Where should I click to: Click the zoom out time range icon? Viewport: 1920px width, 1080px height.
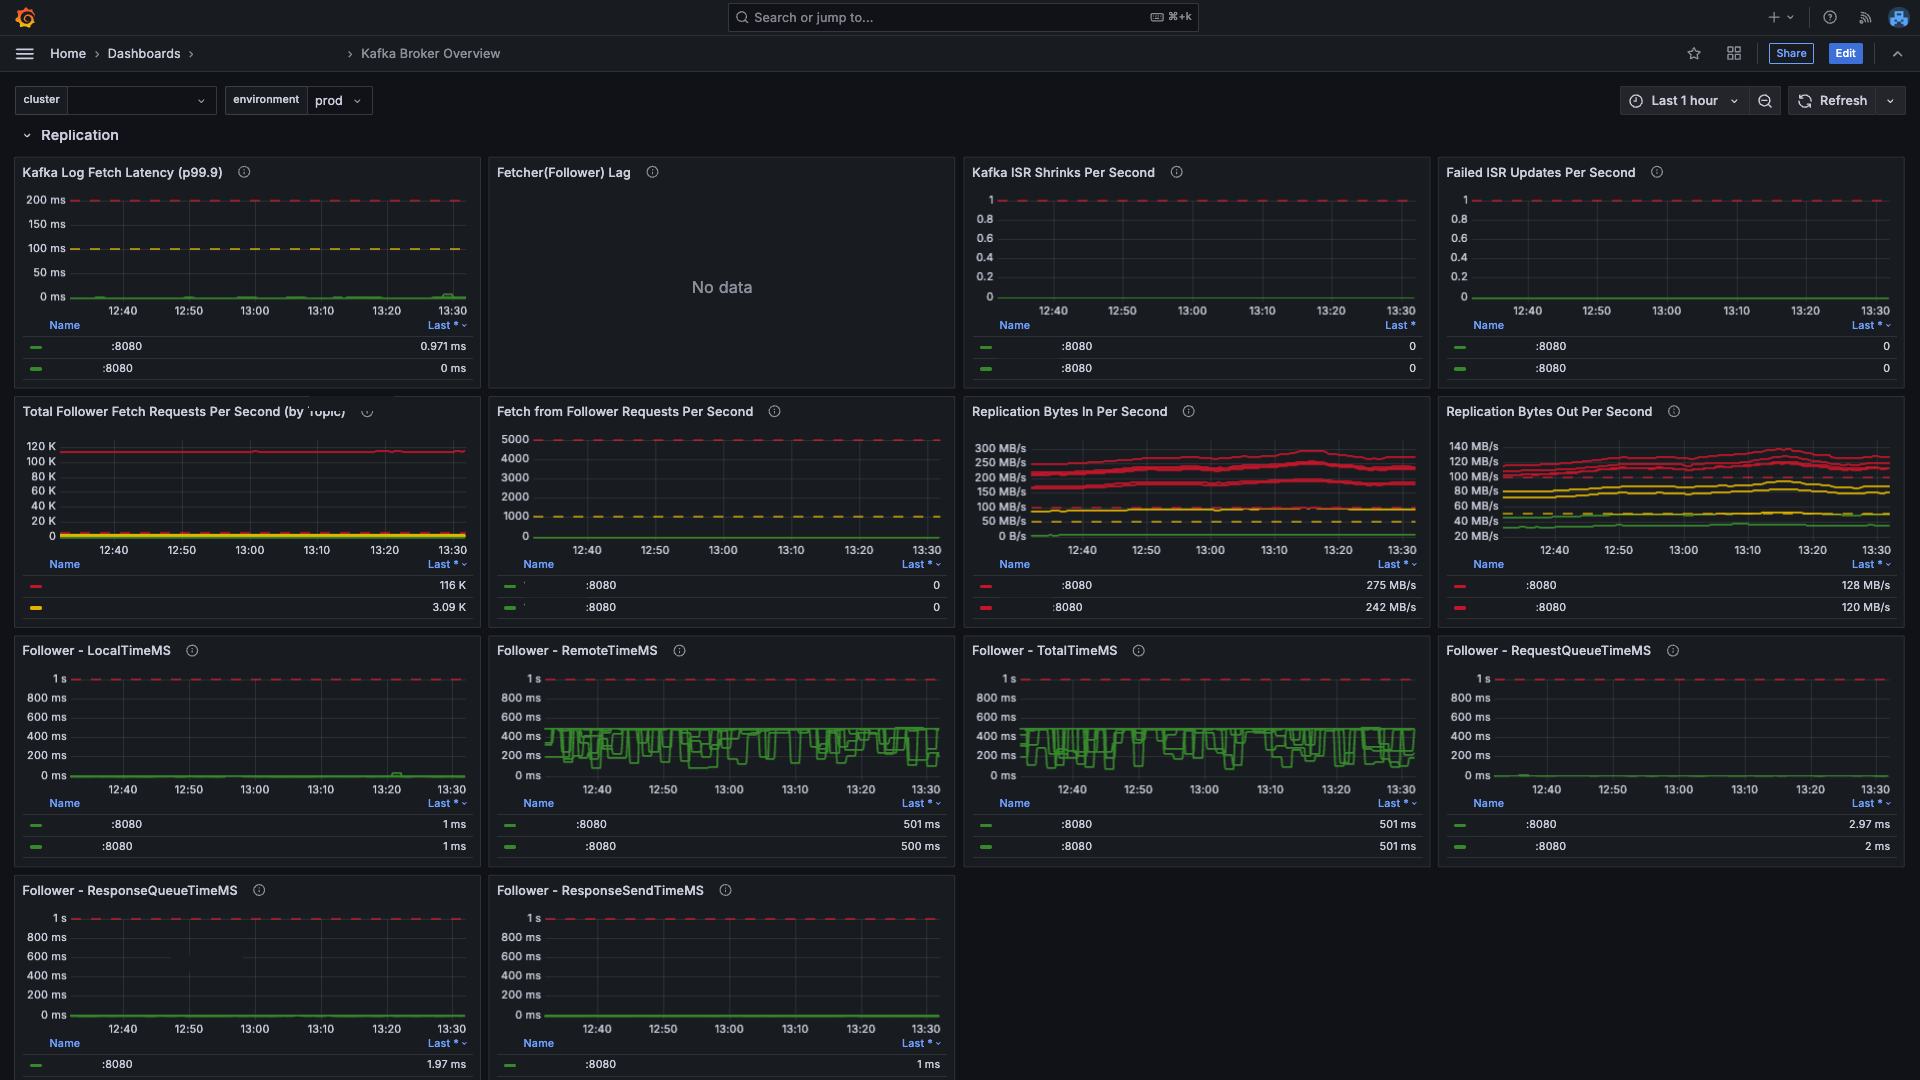point(1765,101)
